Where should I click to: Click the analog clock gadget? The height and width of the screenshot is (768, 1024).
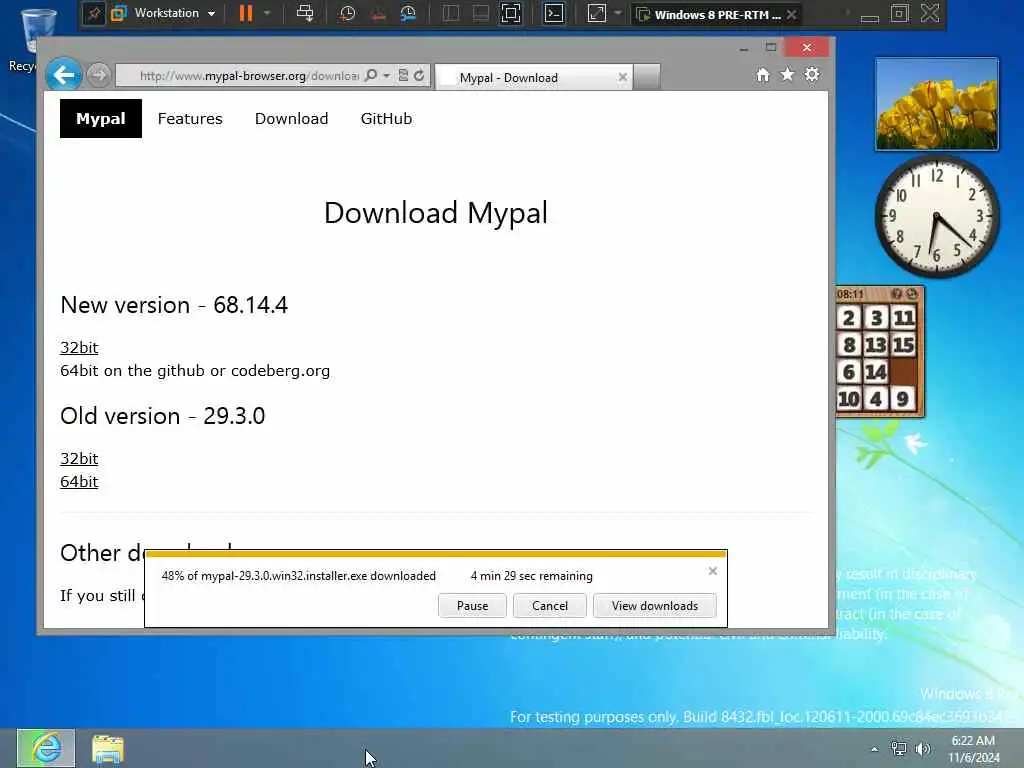pyautogui.click(x=936, y=216)
